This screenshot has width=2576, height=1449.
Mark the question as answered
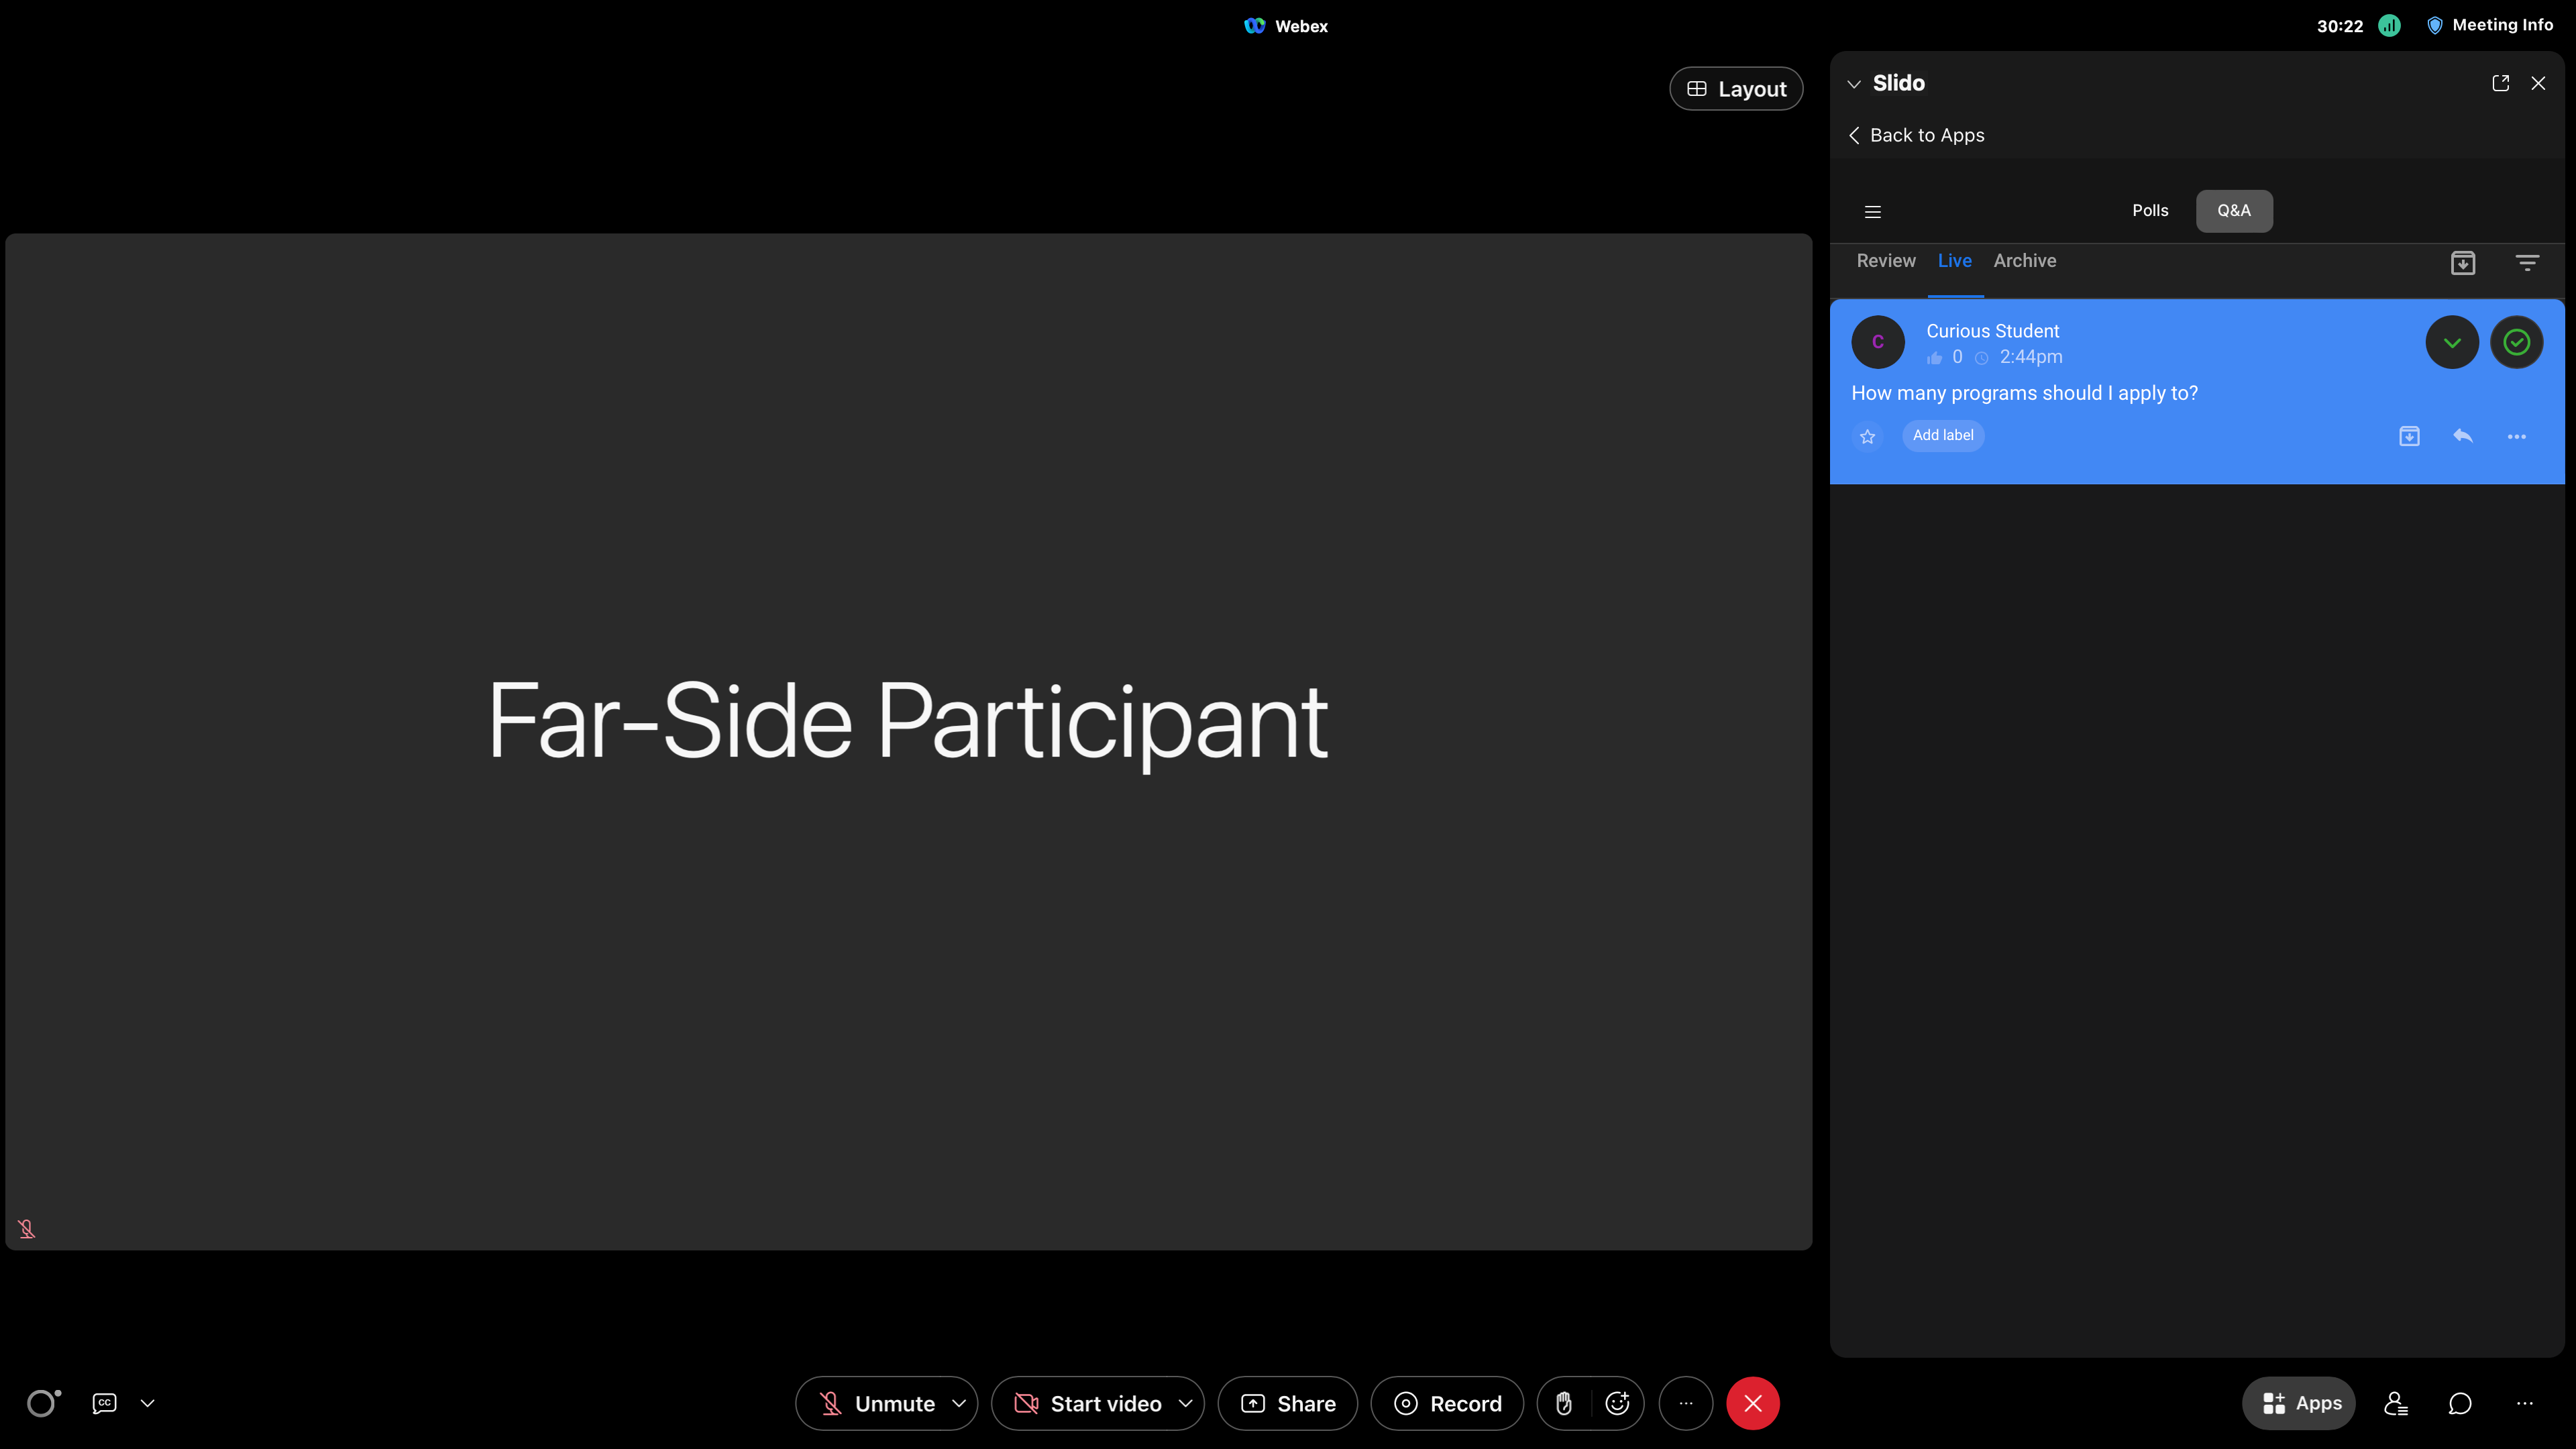2517,342
